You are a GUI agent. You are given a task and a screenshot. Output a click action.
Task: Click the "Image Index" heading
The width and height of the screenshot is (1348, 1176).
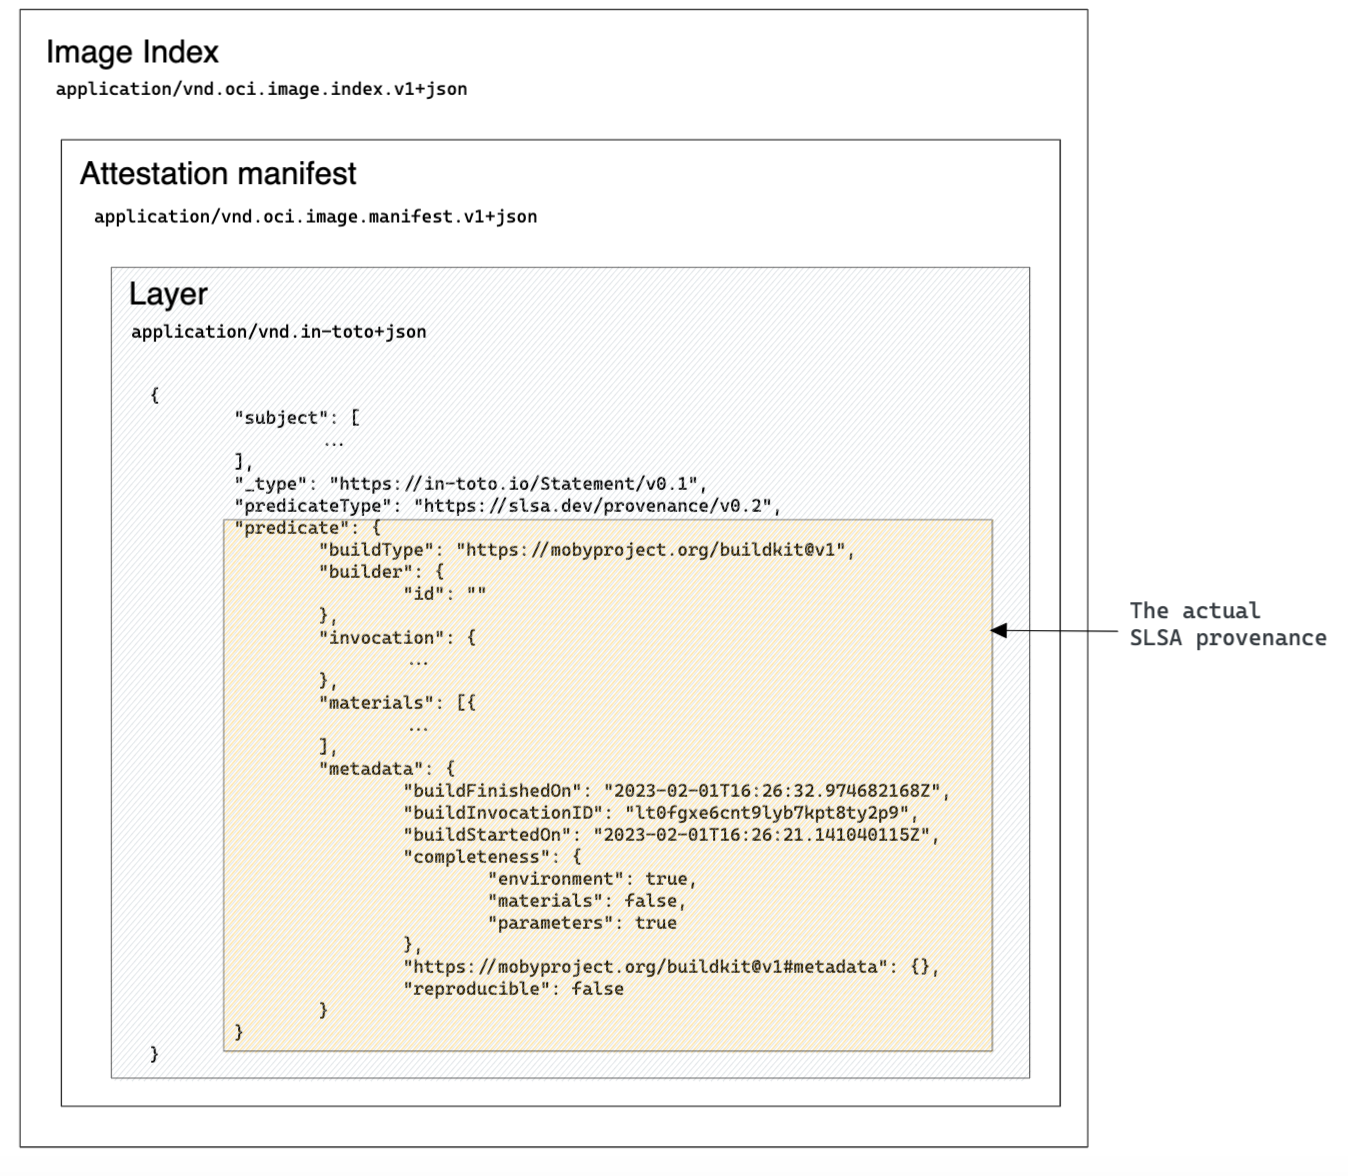(x=132, y=52)
